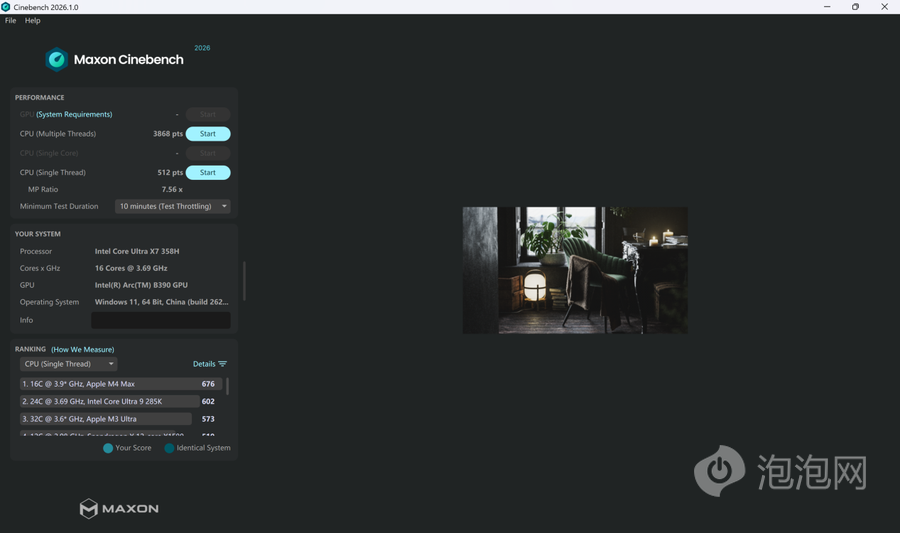The image size is (900, 533).
Task: Open the Minimum Test Duration dropdown
Action: click(x=173, y=206)
